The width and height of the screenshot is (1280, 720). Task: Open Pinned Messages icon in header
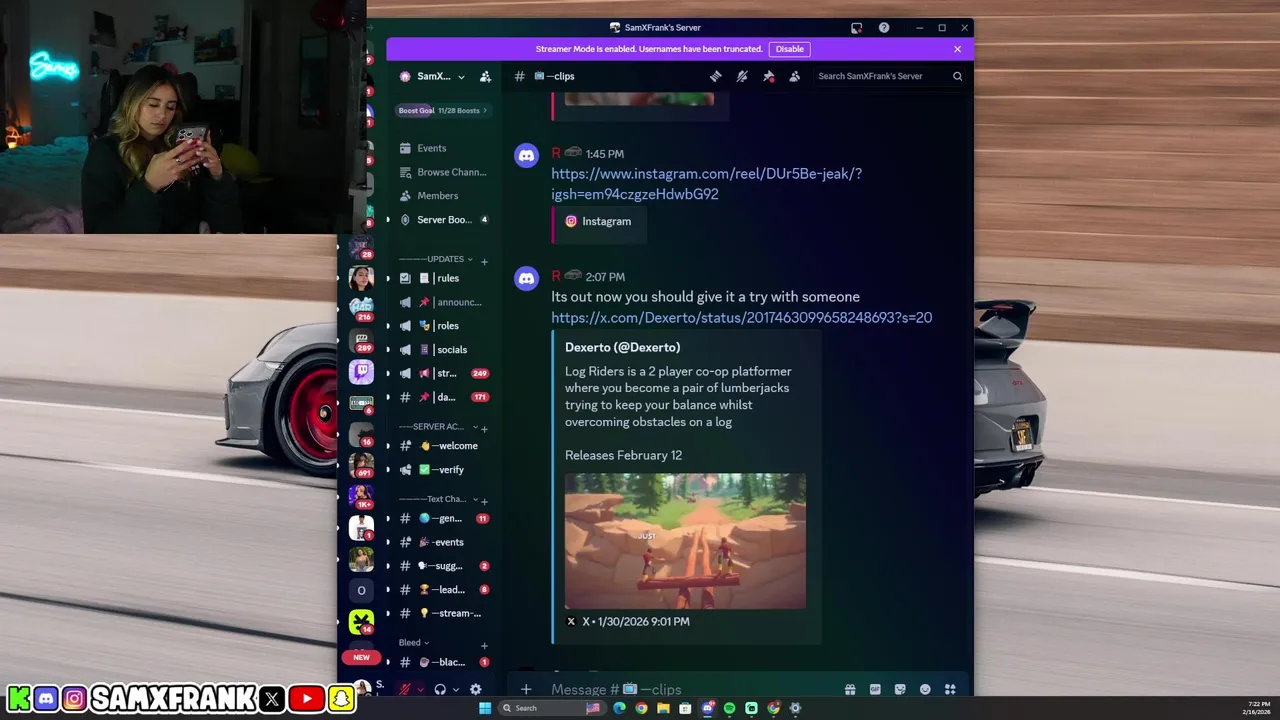pyautogui.click(x=768, y=76)
